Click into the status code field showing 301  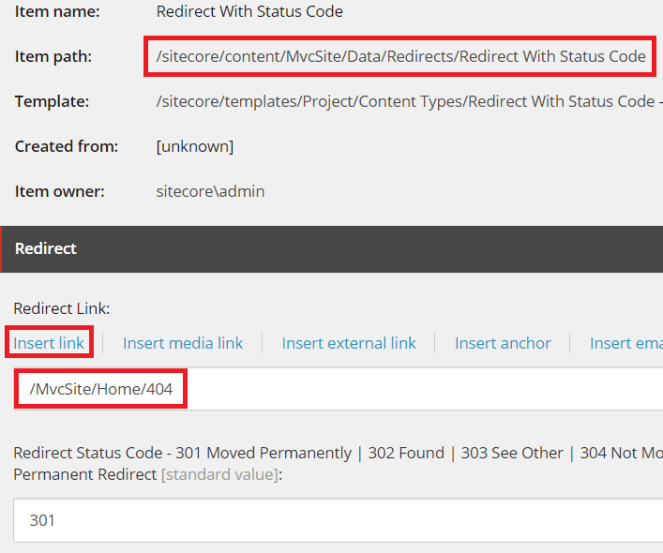[x=340, y=521]
